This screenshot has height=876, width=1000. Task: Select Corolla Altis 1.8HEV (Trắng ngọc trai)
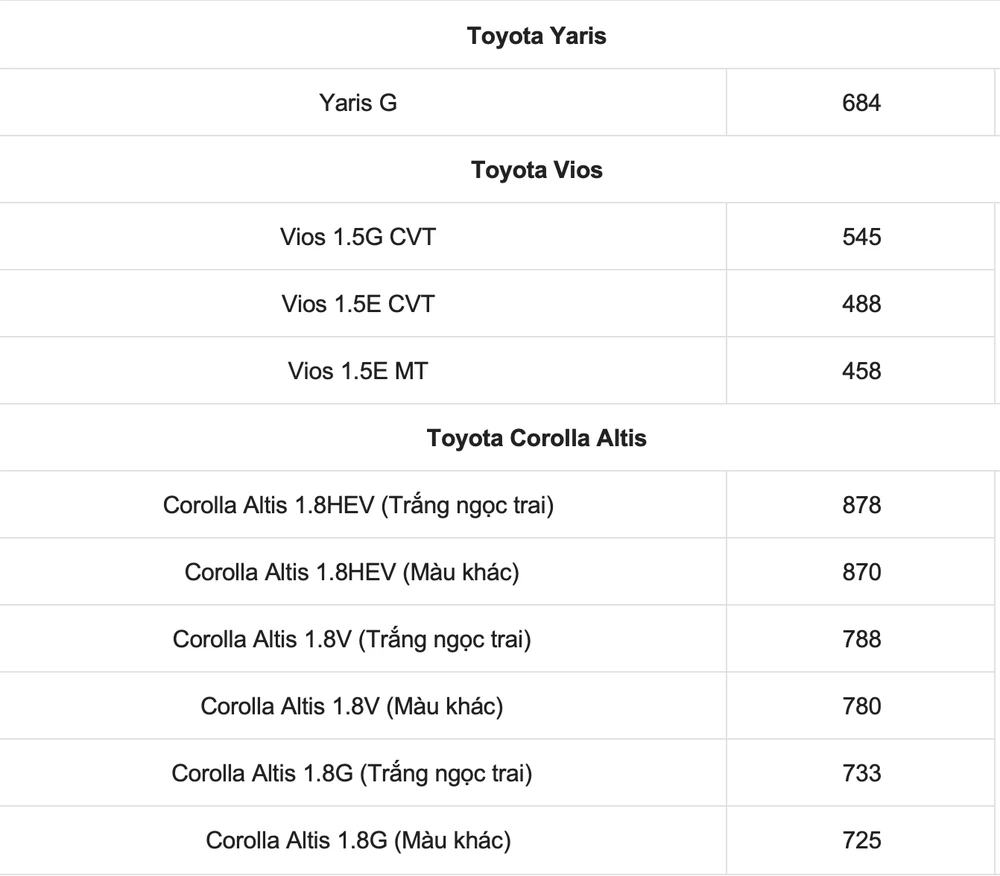pyautogui.click(x=358, y=505)
